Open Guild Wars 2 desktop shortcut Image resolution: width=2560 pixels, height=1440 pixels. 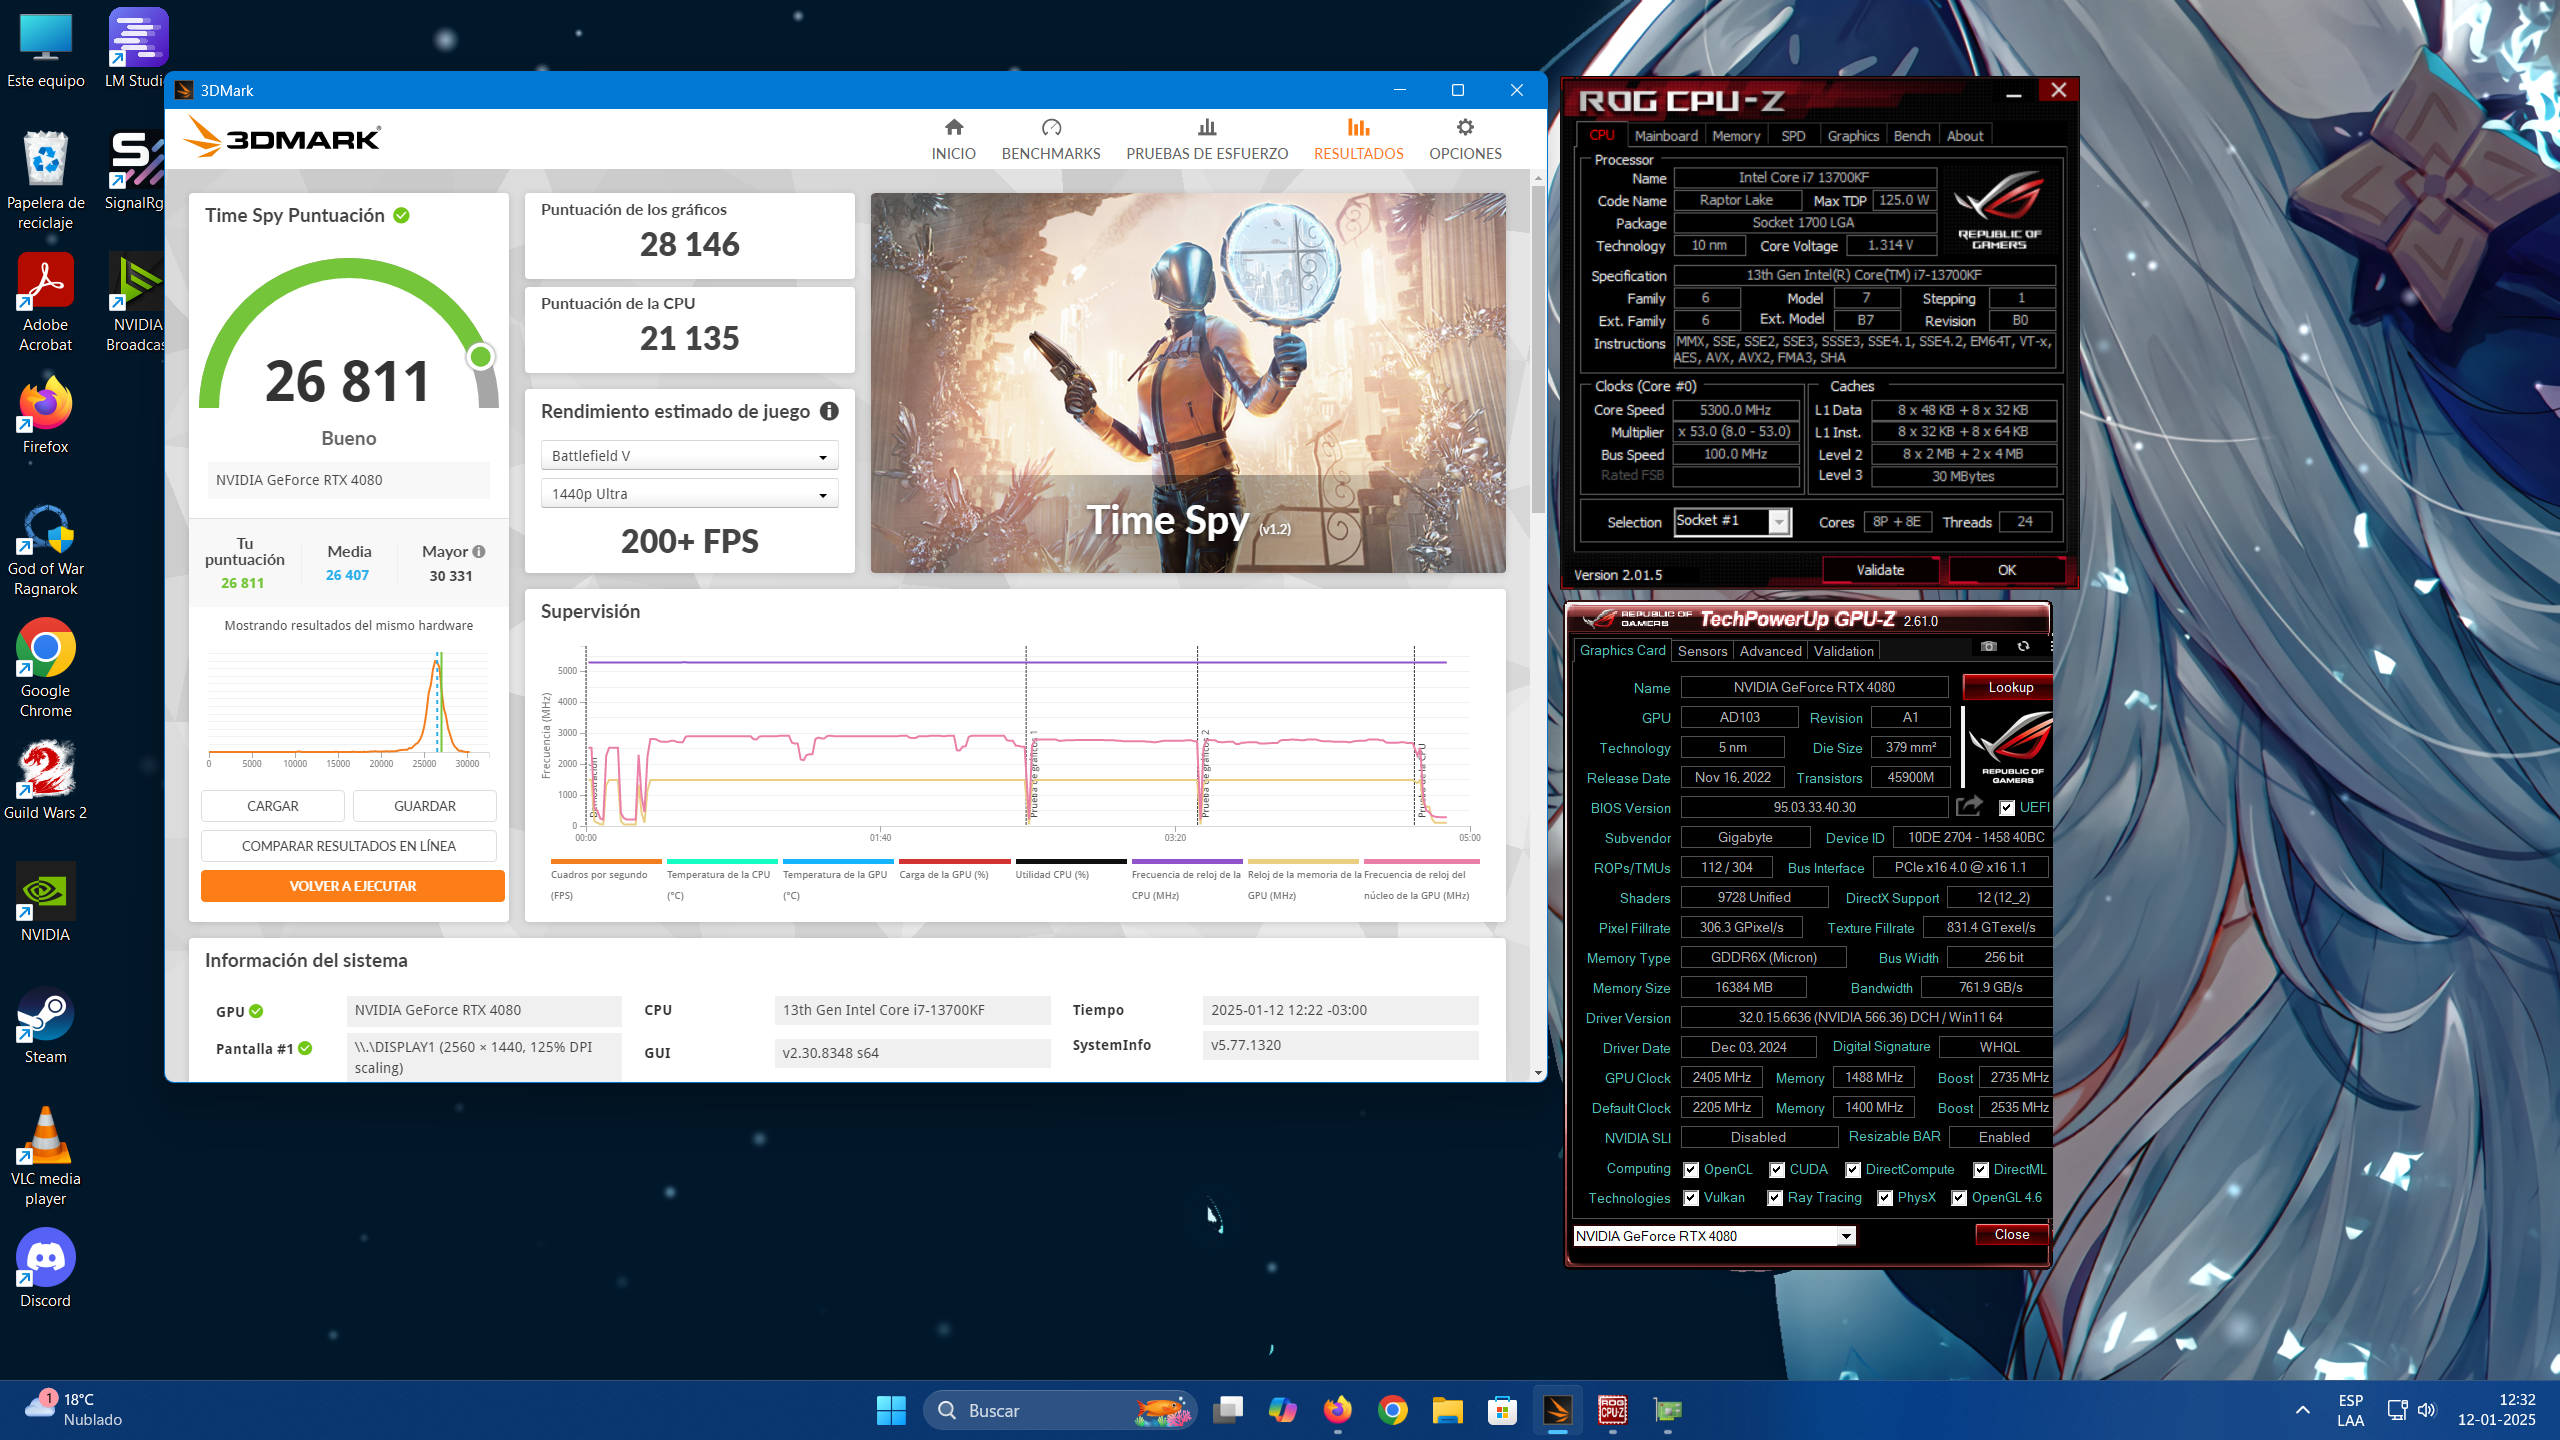(46, 781)
